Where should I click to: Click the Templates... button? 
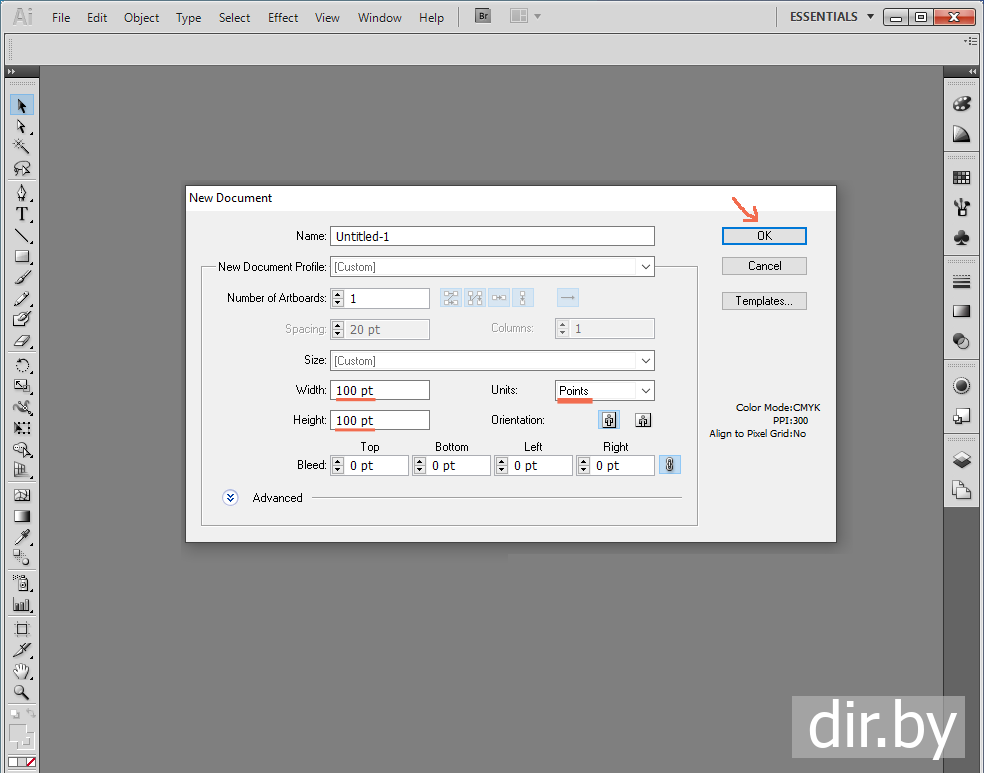pos(764,301)
